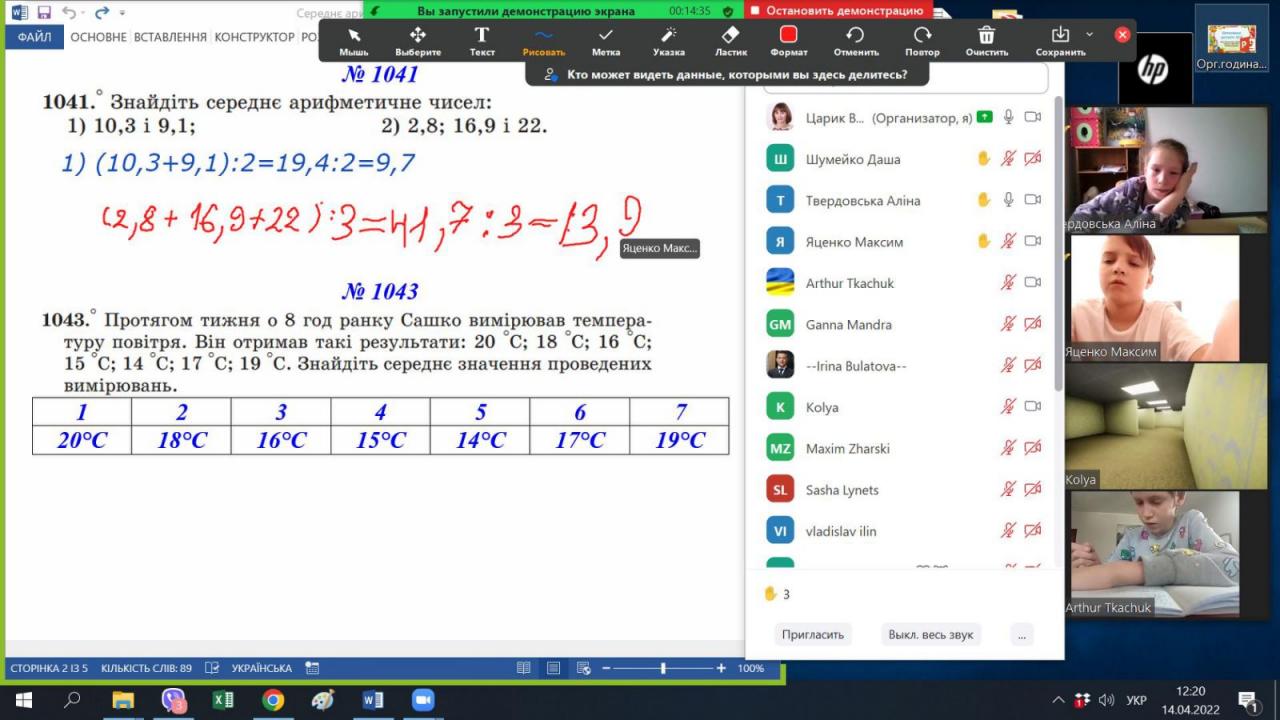
Task: Open the УКР keyboard language selector
Action: 1136,700
